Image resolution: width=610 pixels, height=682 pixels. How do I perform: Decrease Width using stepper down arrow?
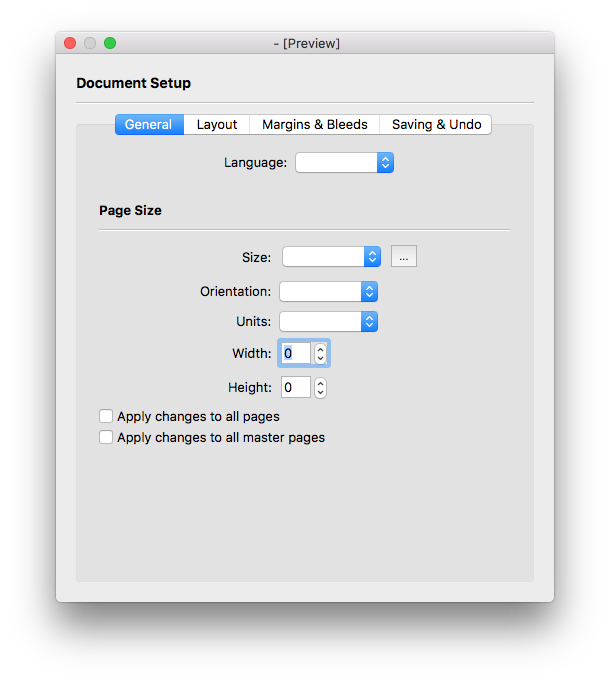pos(320,359)
